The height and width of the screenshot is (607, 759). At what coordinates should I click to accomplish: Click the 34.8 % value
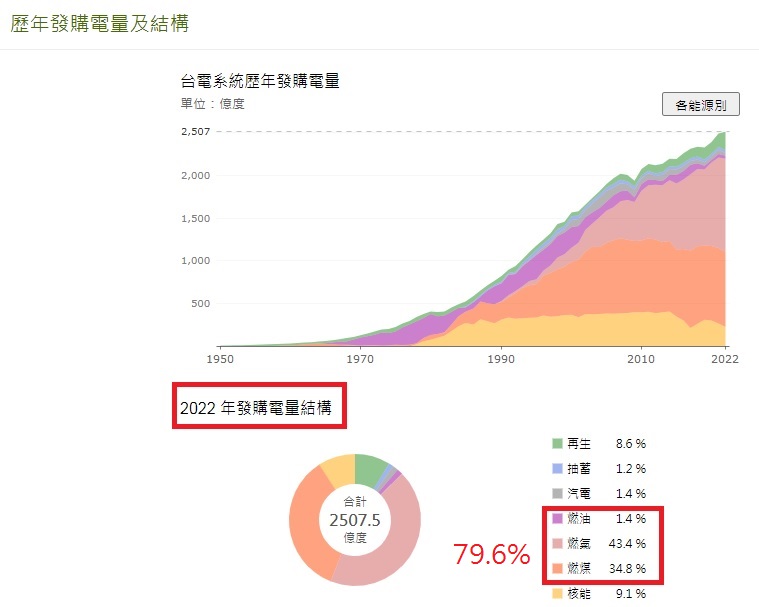(x=627, y=568)
